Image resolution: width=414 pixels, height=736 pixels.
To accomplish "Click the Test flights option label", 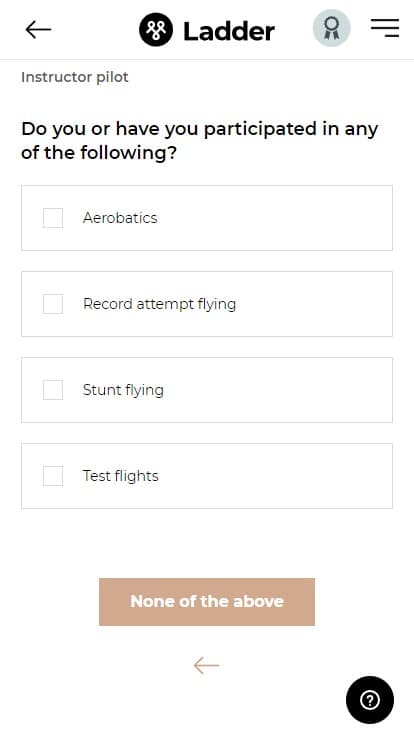I will click(x=121, y=476).
